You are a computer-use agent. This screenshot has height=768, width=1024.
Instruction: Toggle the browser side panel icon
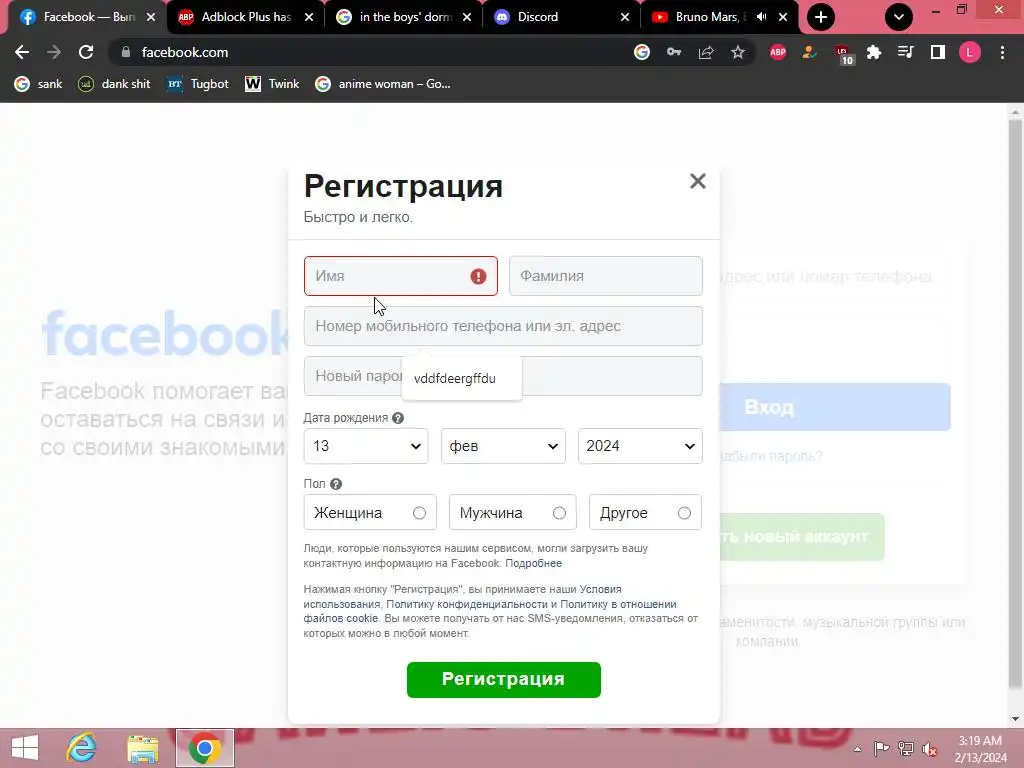[938, 52]
